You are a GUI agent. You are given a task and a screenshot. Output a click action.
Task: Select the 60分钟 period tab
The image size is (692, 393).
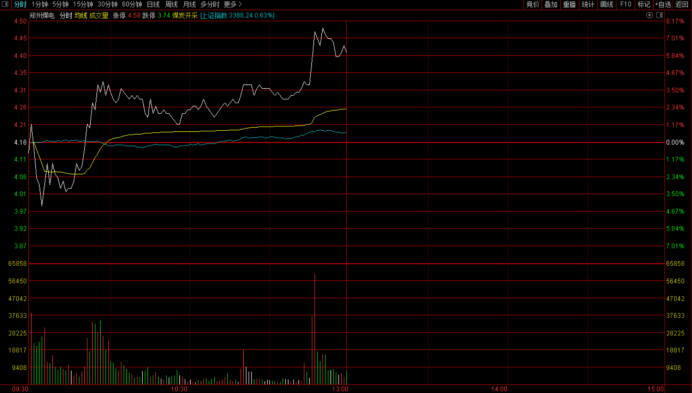pos(132,4)
